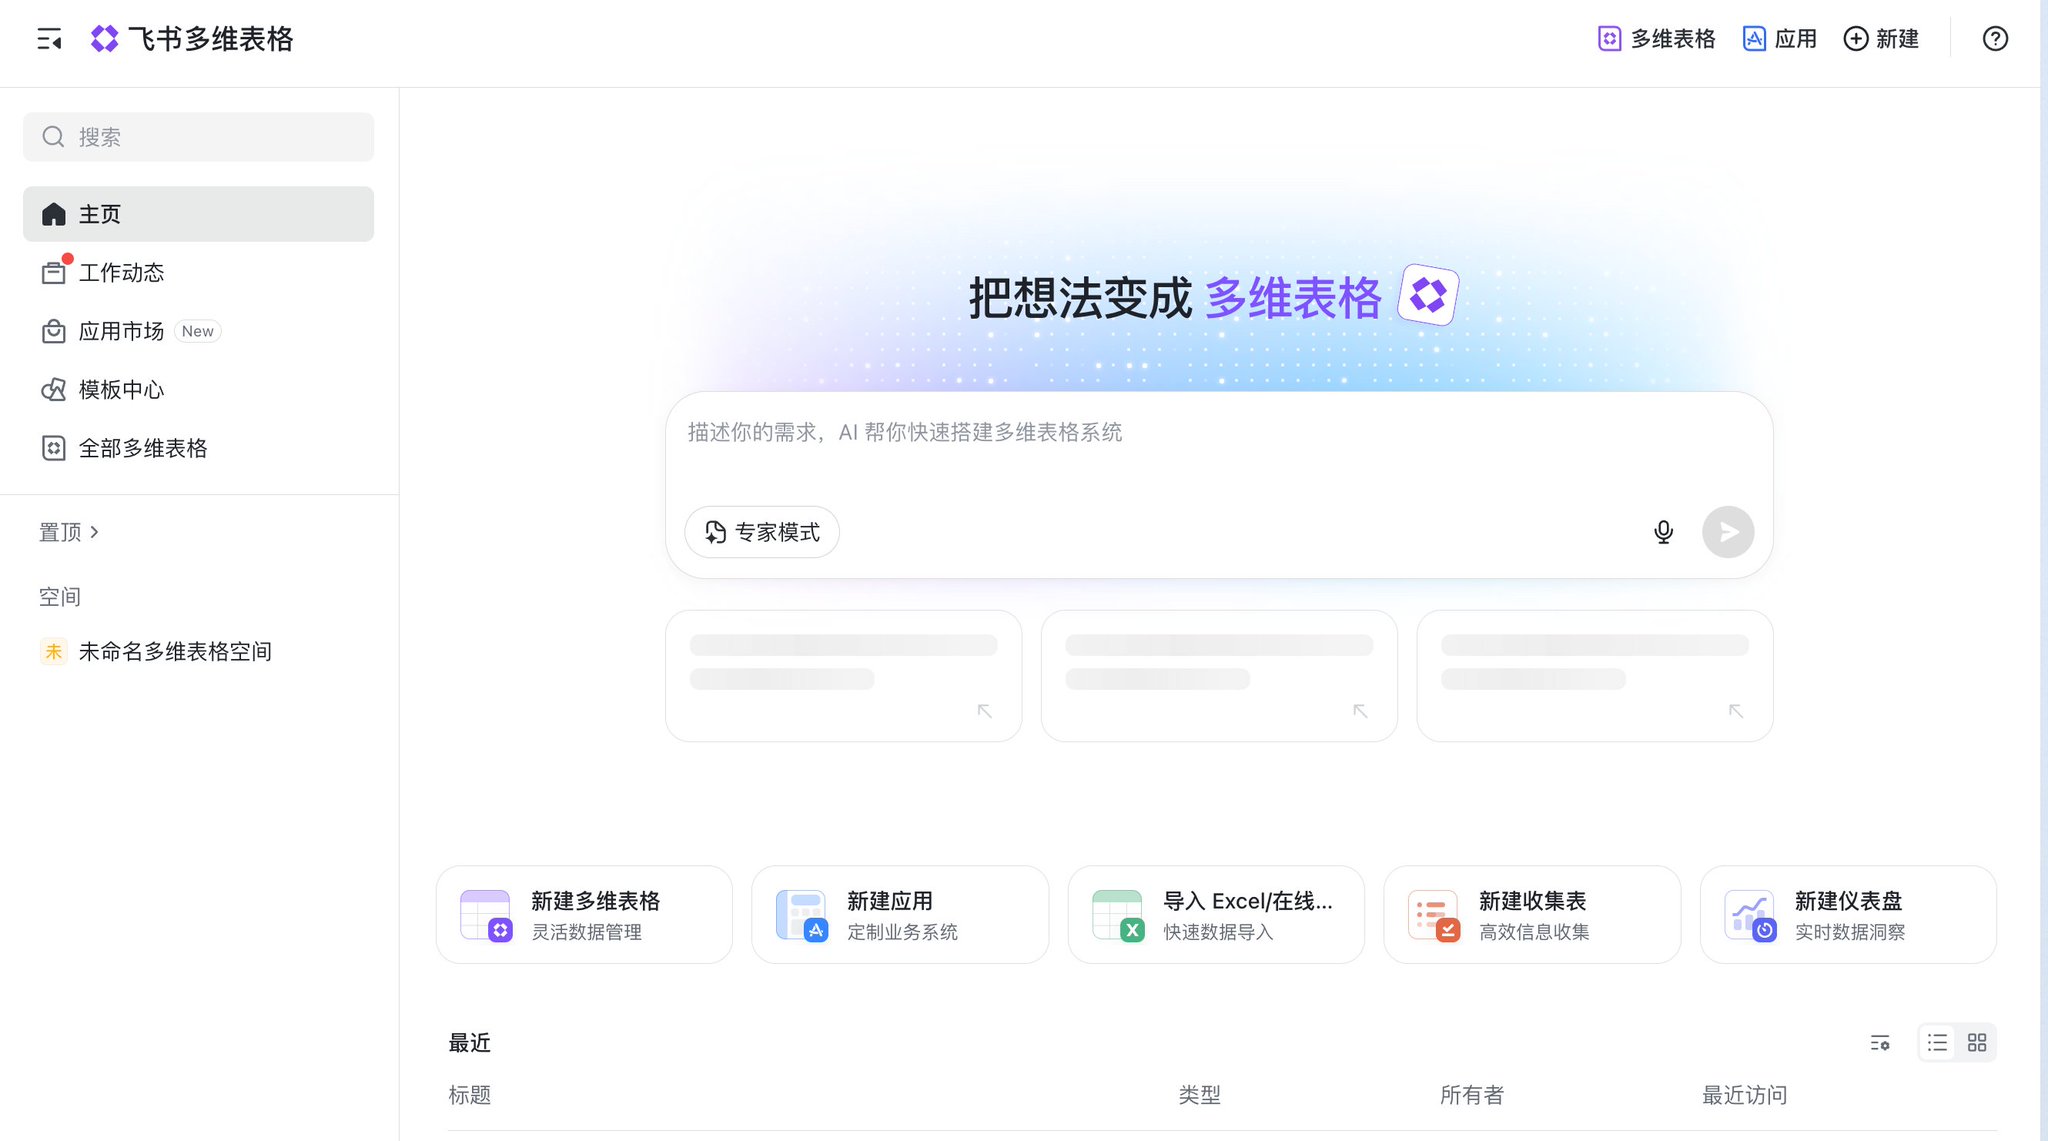Click the plus circle 新建 icon
This screenshot has width=2048, height=1141.
point(1856,39)
